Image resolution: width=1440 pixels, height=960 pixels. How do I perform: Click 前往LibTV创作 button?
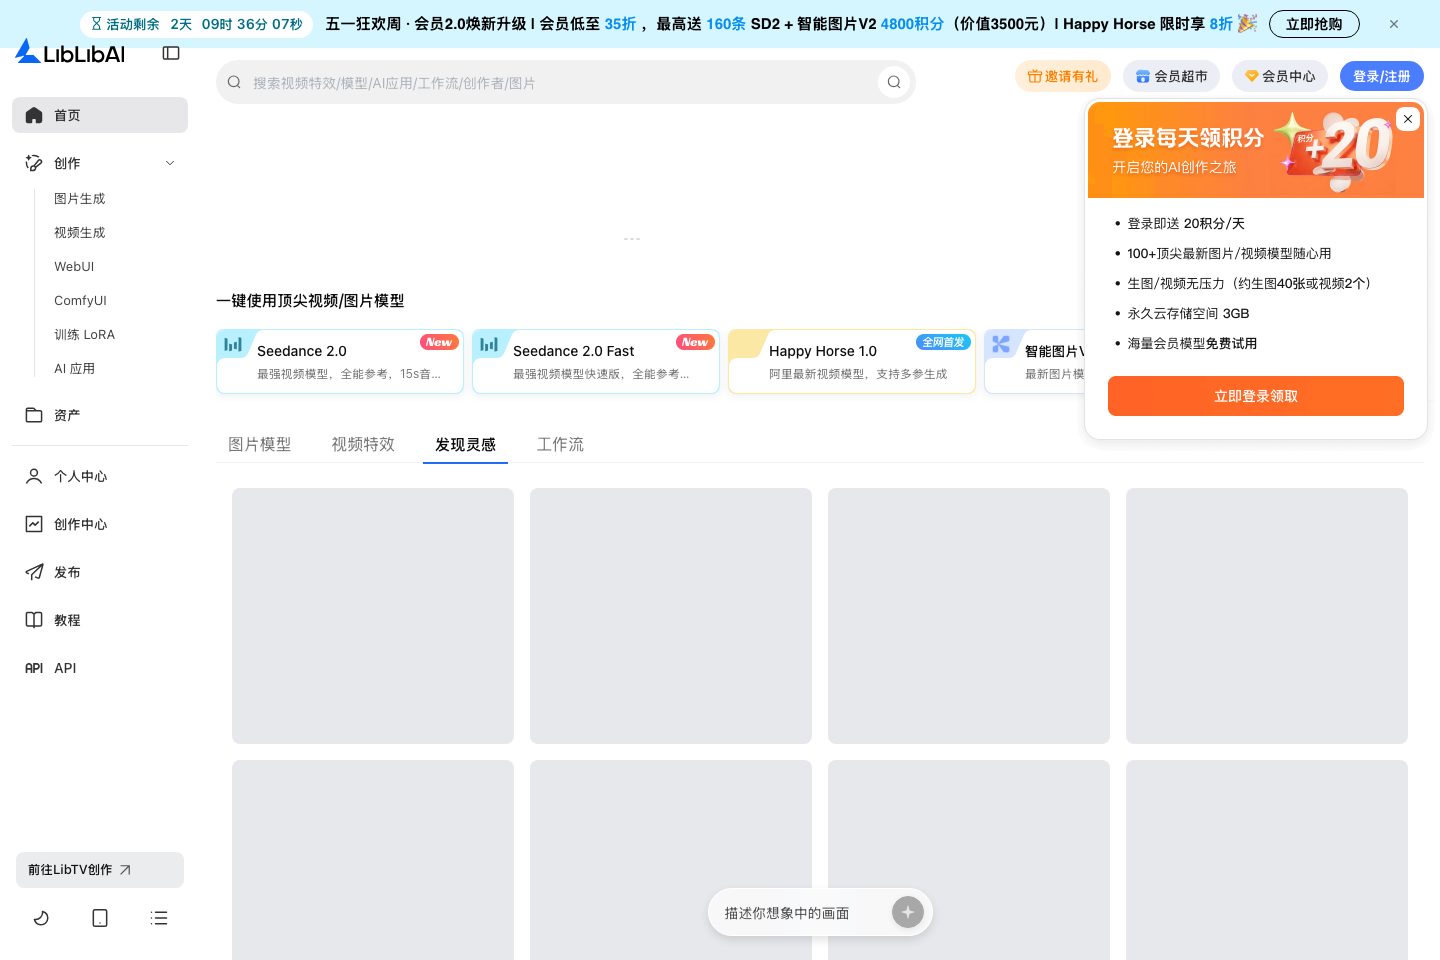[100, 870]
